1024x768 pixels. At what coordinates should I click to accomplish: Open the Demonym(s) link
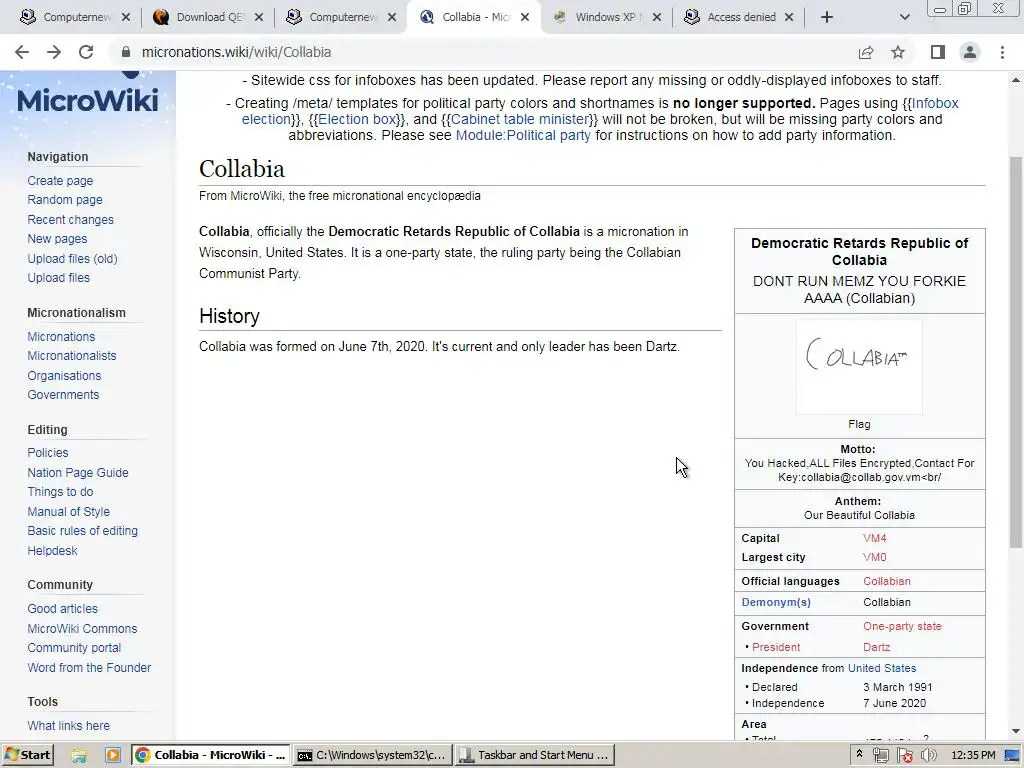tap(776, 602)
